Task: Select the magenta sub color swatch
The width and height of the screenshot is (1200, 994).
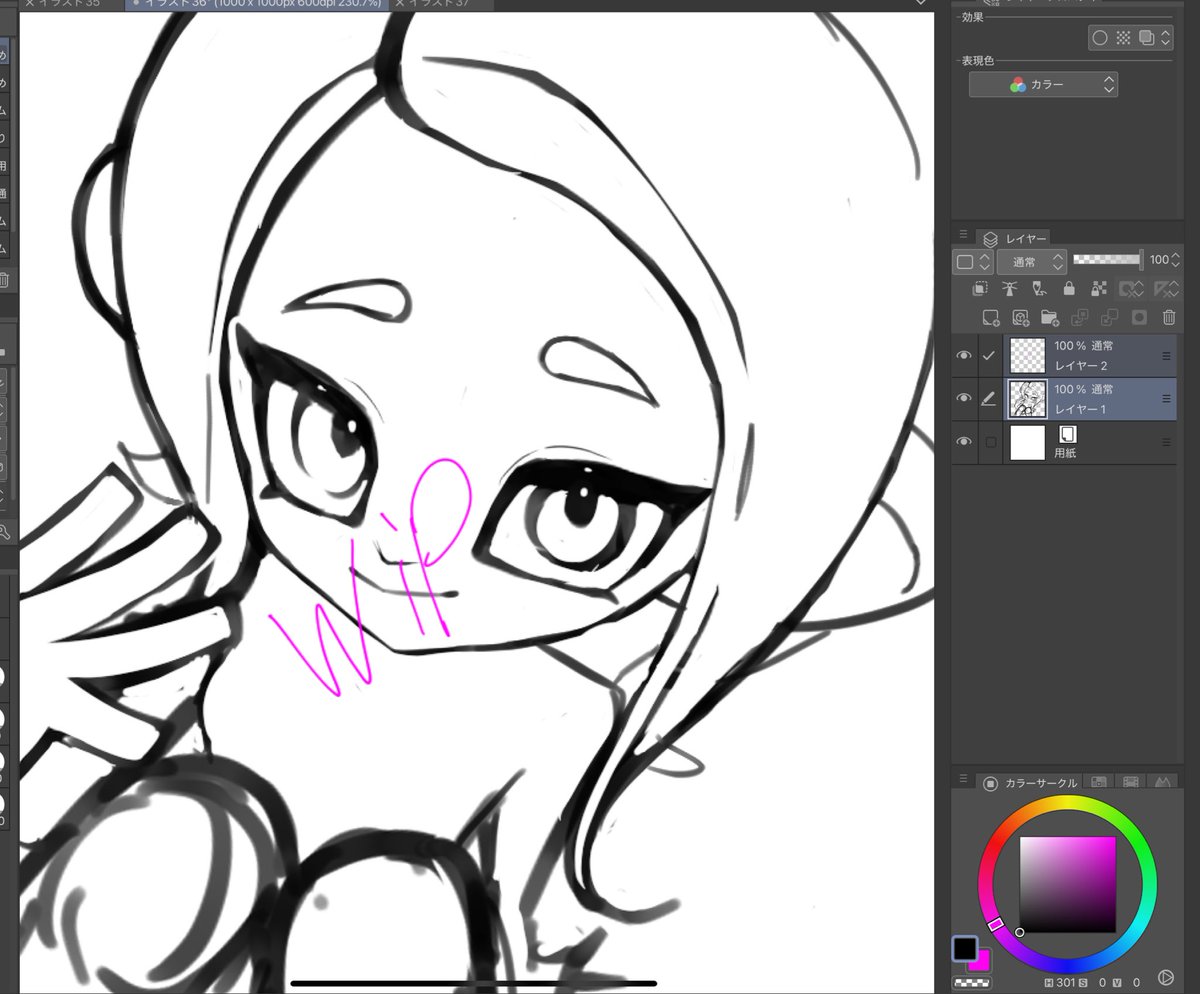Action: 982,963
